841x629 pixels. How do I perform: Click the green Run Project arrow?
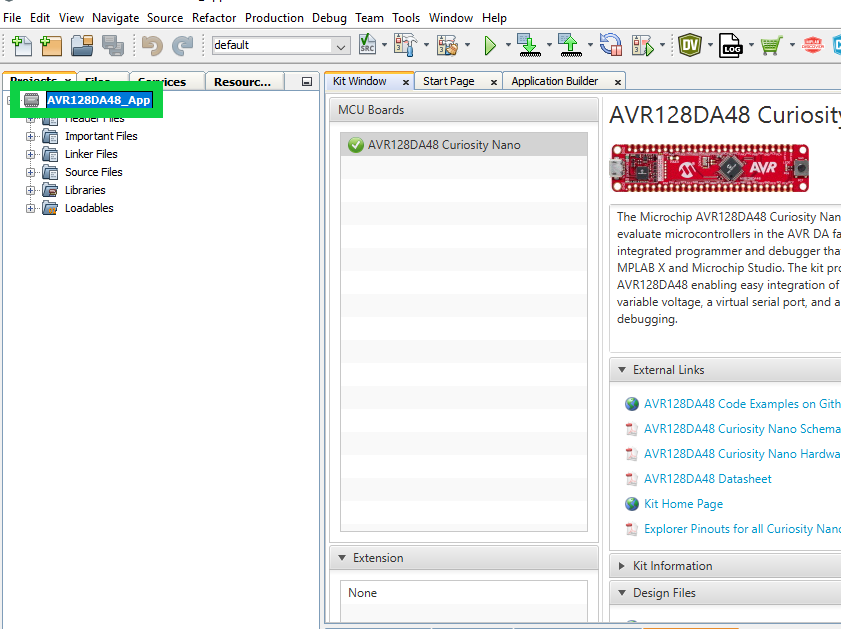pyautogui.click(x=490, y=45)
